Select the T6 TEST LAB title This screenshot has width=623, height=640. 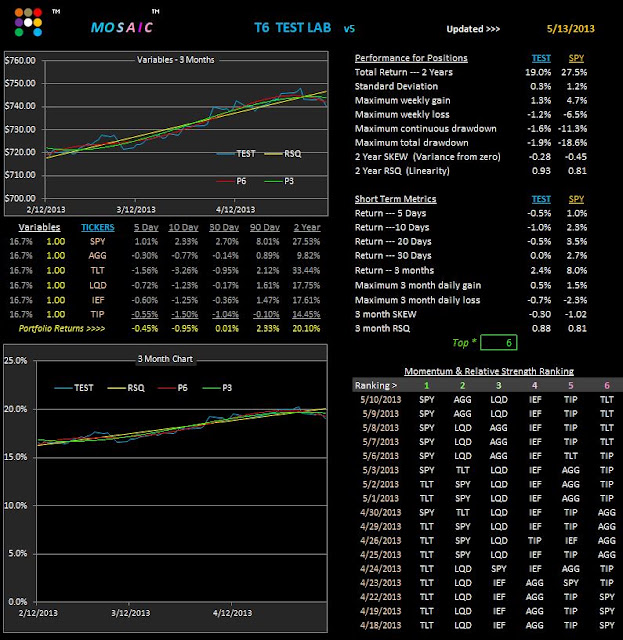tap(292, 27)
